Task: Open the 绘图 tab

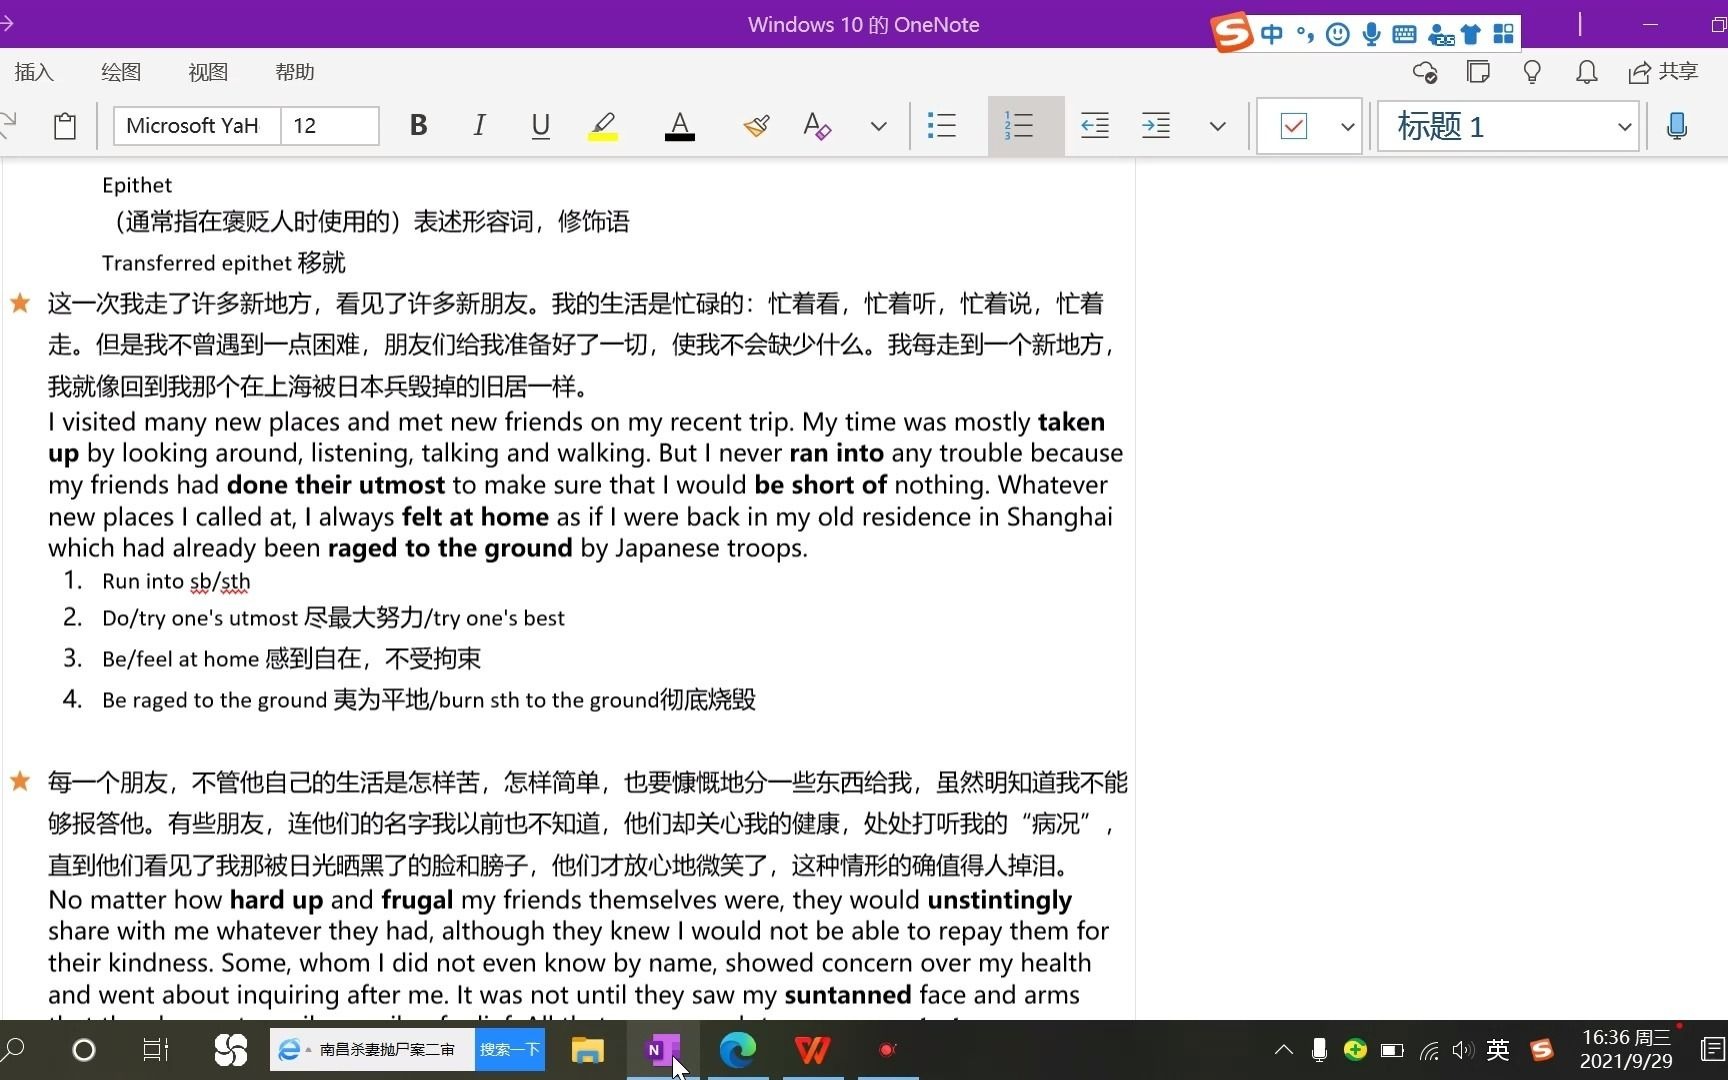Action: click(121, 72)
